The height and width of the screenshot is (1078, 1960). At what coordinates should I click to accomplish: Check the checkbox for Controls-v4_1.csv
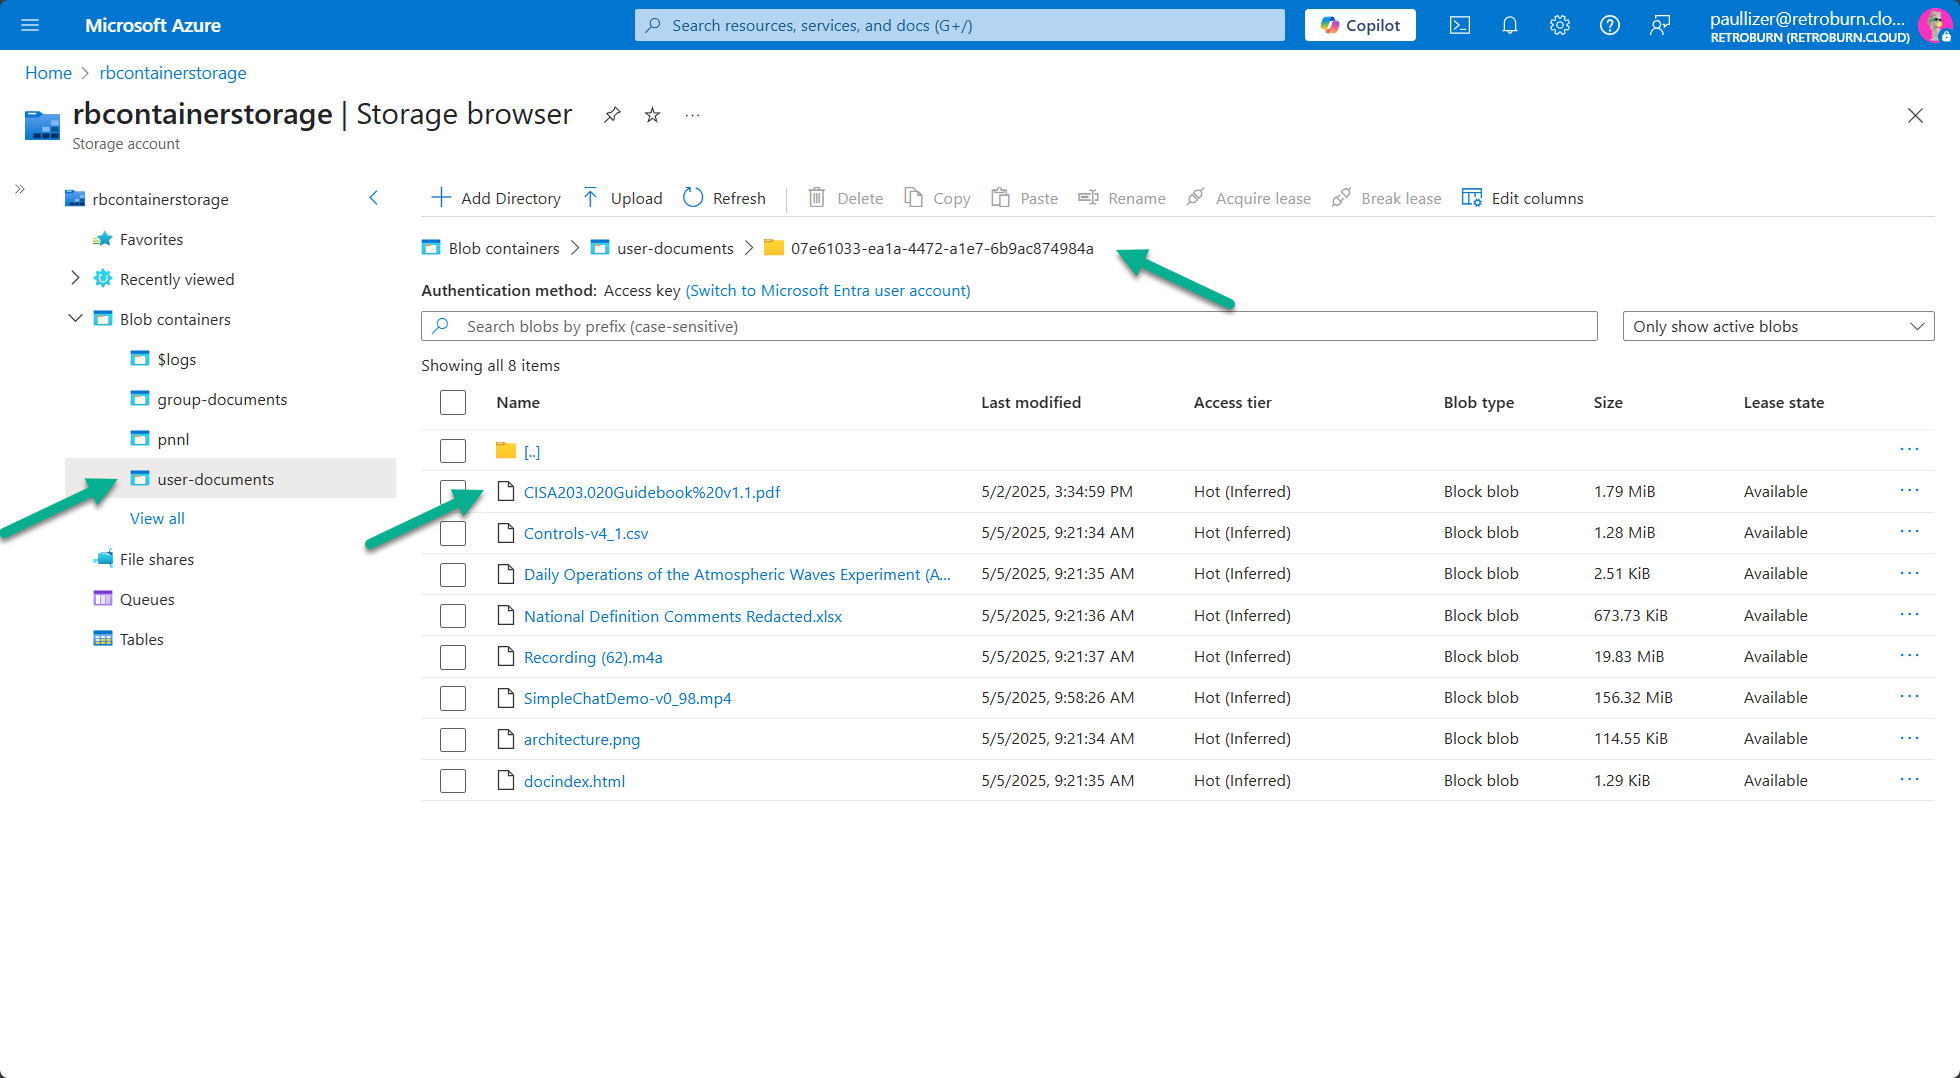(453, 533)
